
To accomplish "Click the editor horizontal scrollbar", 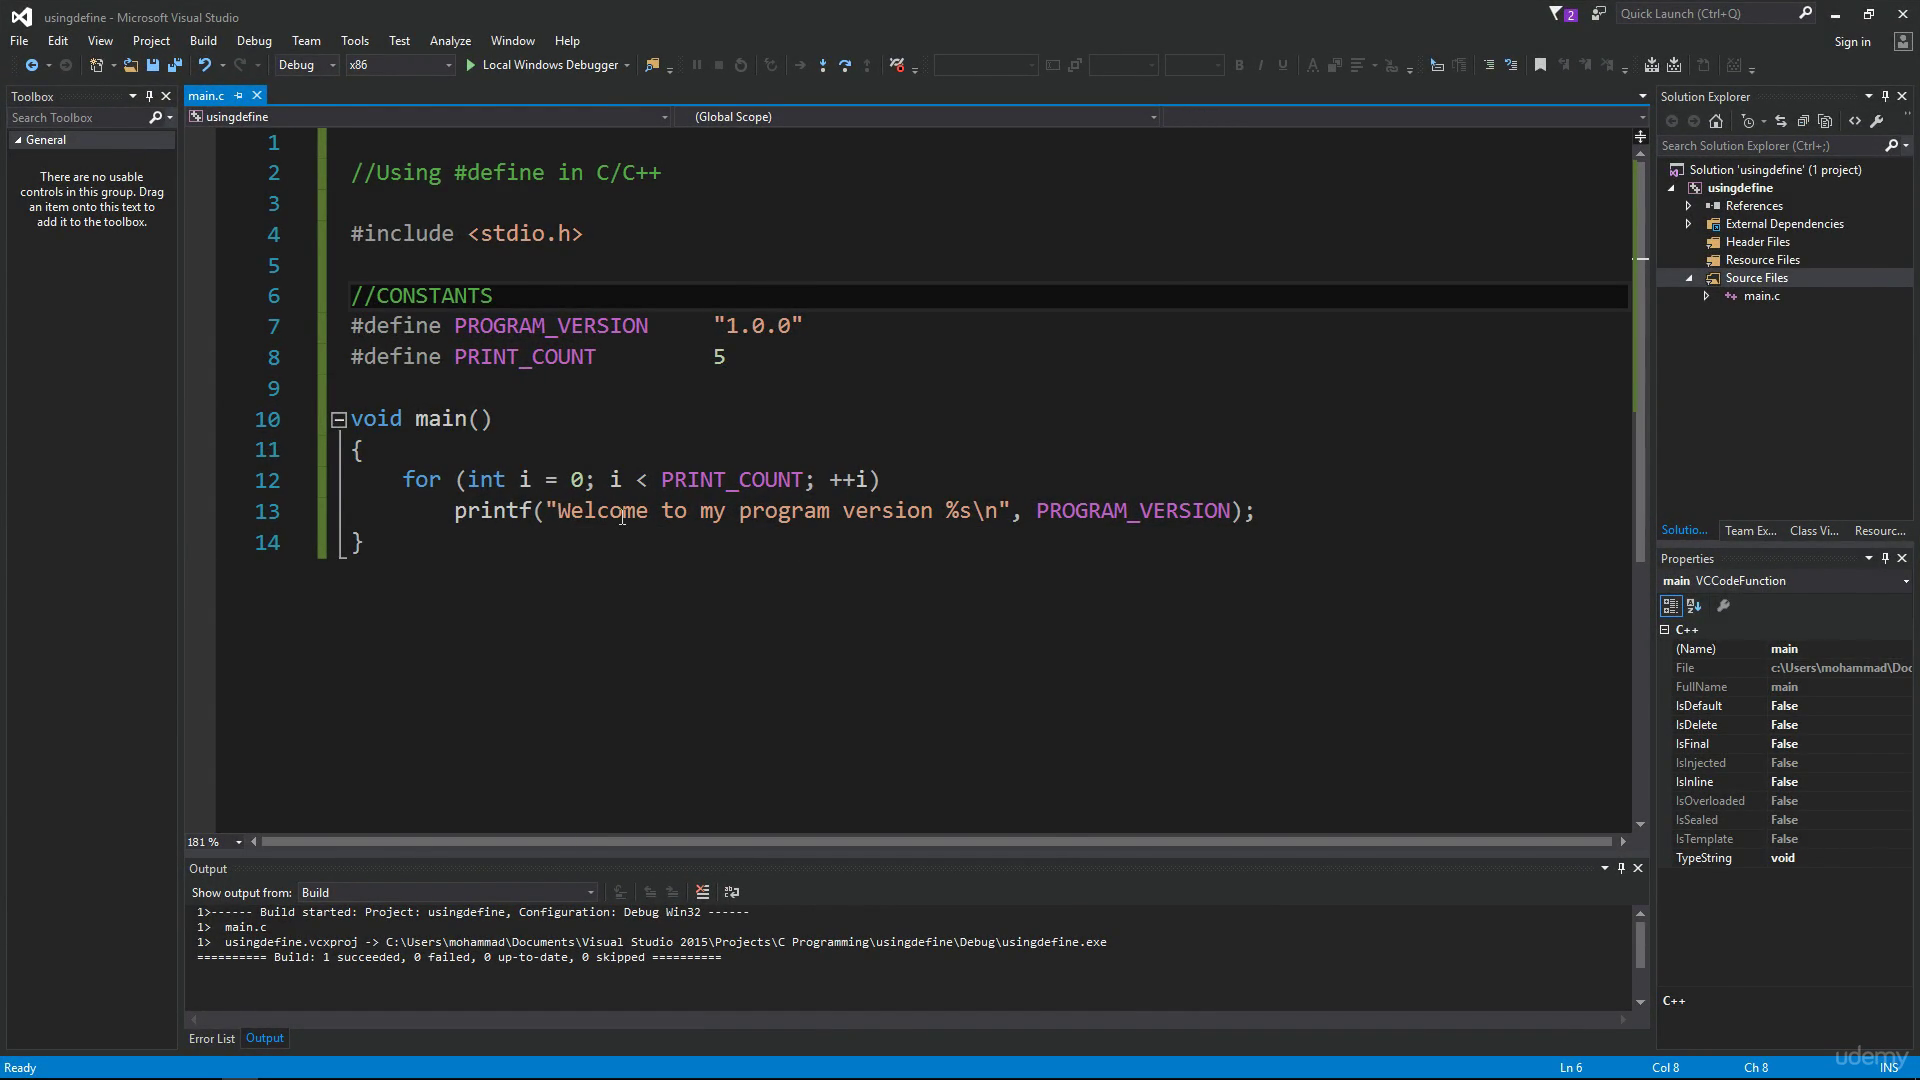I will tap(937, 842).
